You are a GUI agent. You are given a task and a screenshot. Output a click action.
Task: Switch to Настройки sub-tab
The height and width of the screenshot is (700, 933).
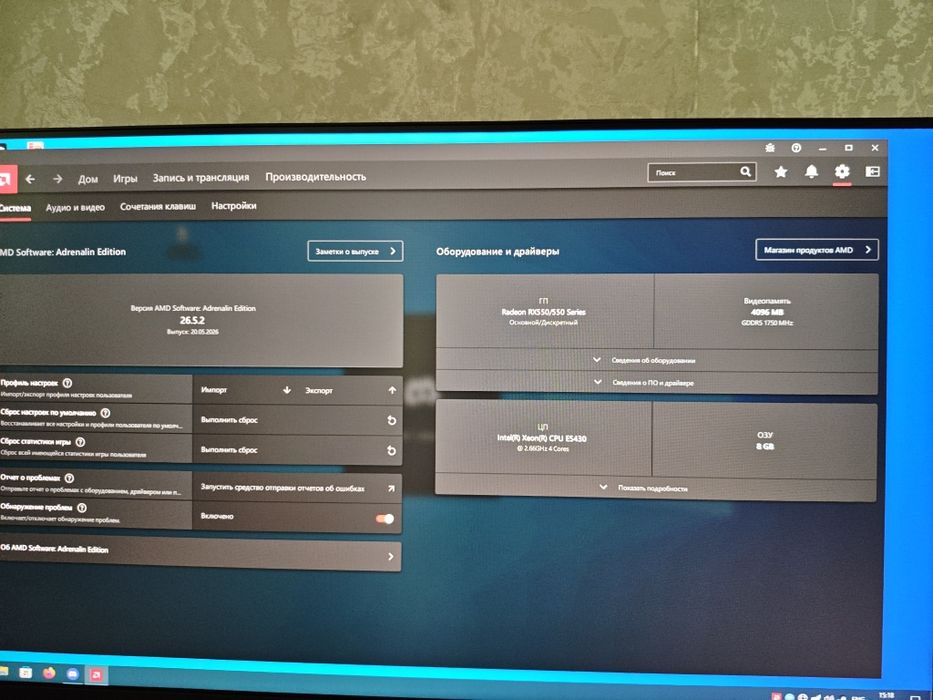click(234, 205)
